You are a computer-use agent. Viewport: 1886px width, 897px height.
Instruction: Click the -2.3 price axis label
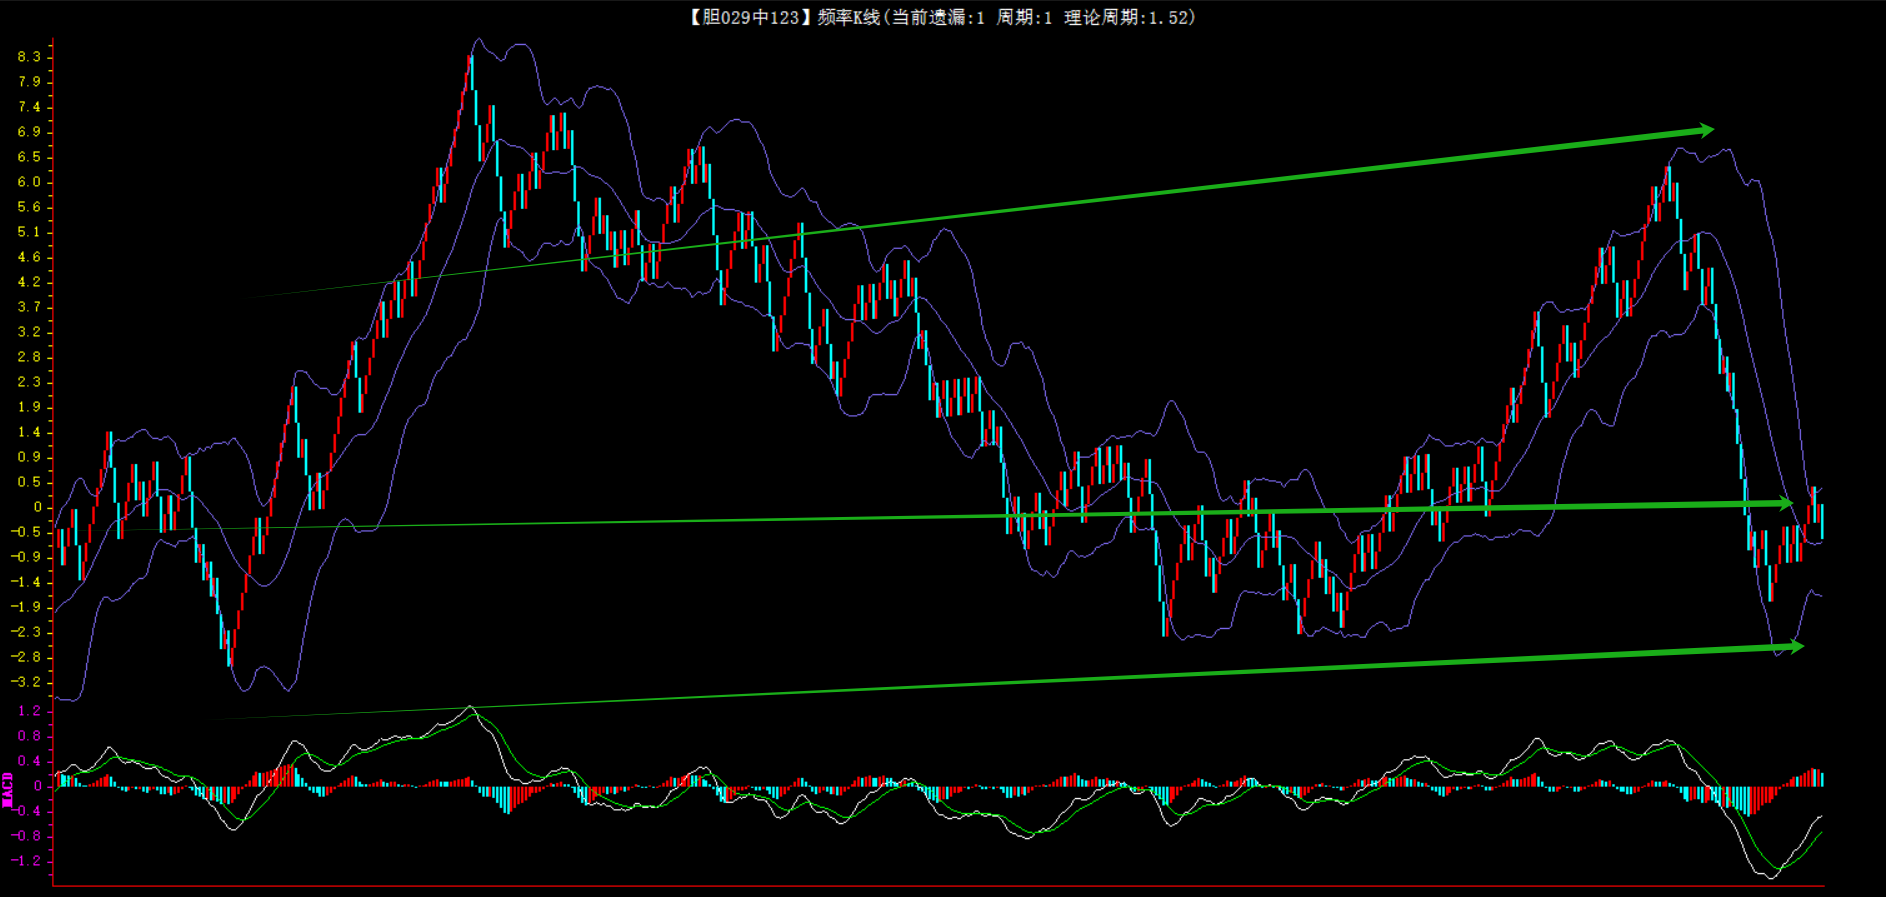(x=26, y=632)
